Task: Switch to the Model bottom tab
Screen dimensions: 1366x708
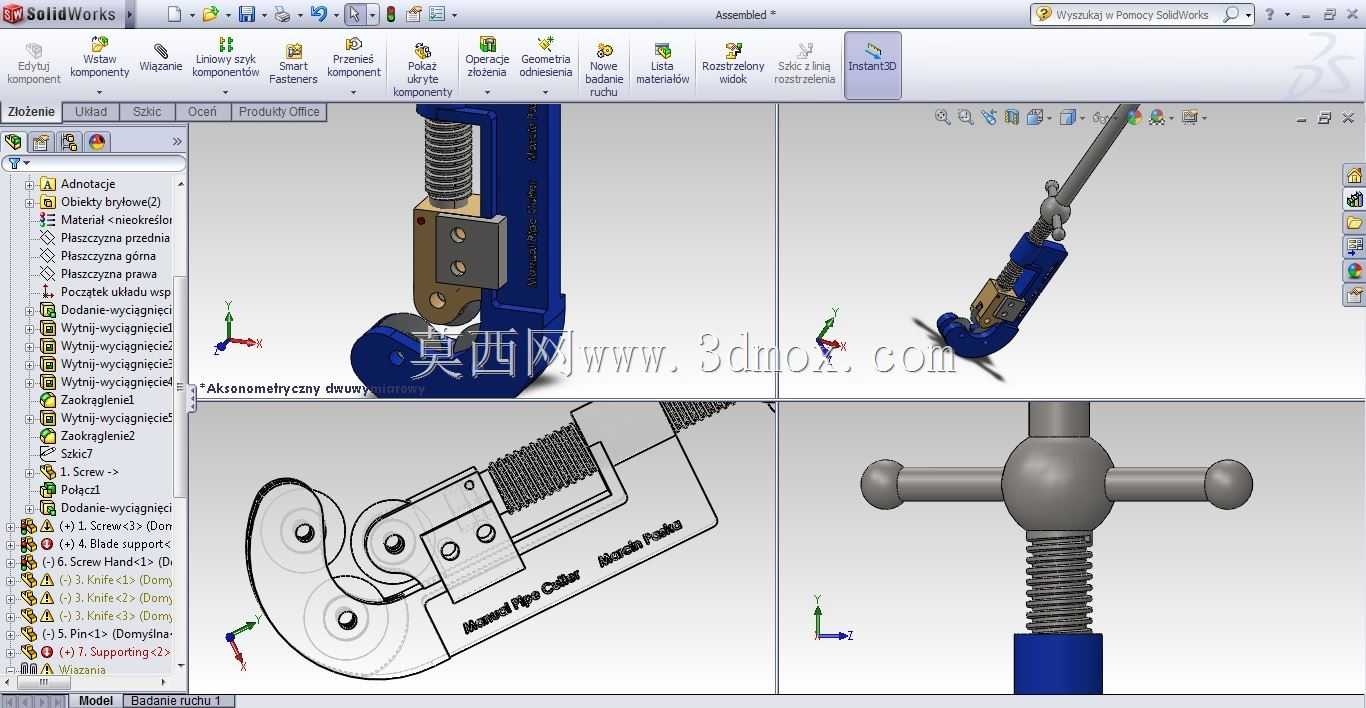Action: pos(96,701)
